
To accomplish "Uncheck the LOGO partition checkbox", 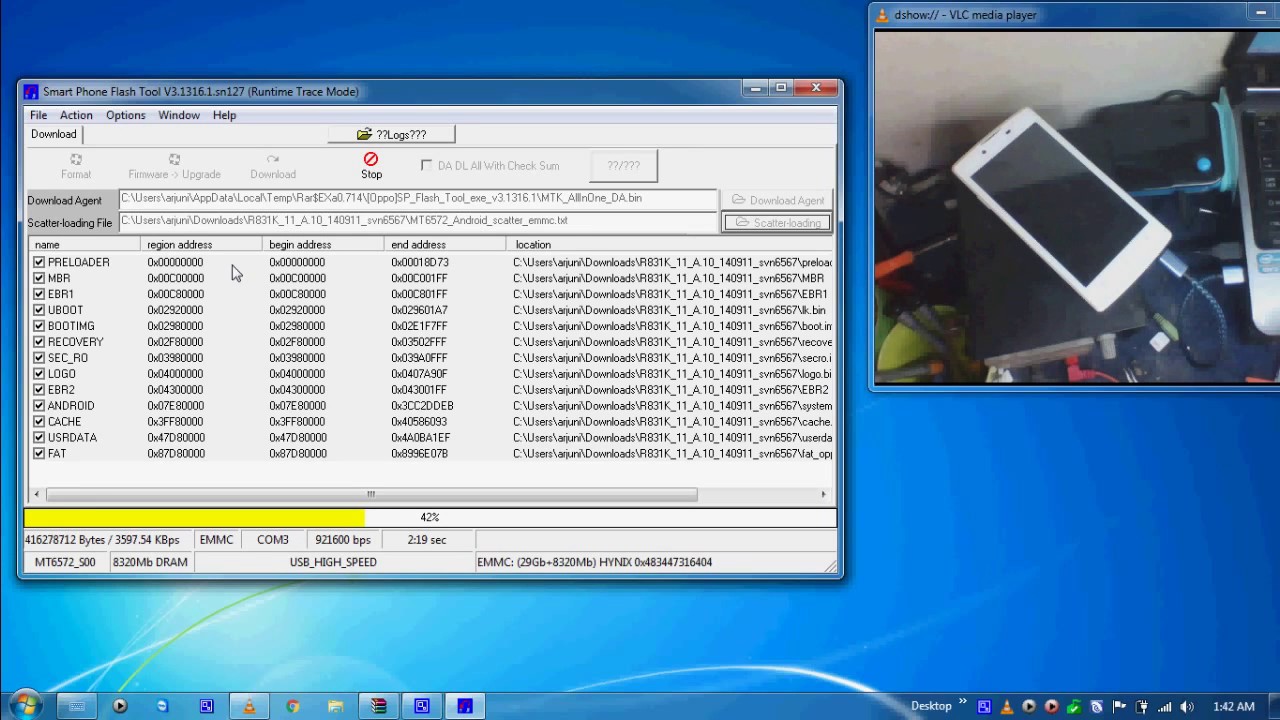I will pos(39,374).
